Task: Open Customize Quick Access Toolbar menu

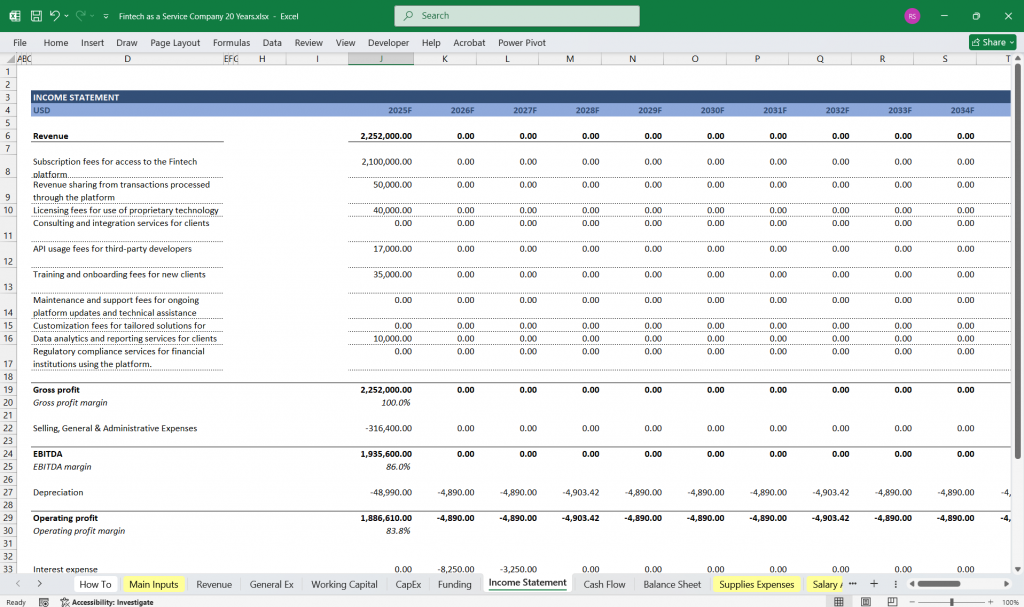Action: [x=105, y=15]
